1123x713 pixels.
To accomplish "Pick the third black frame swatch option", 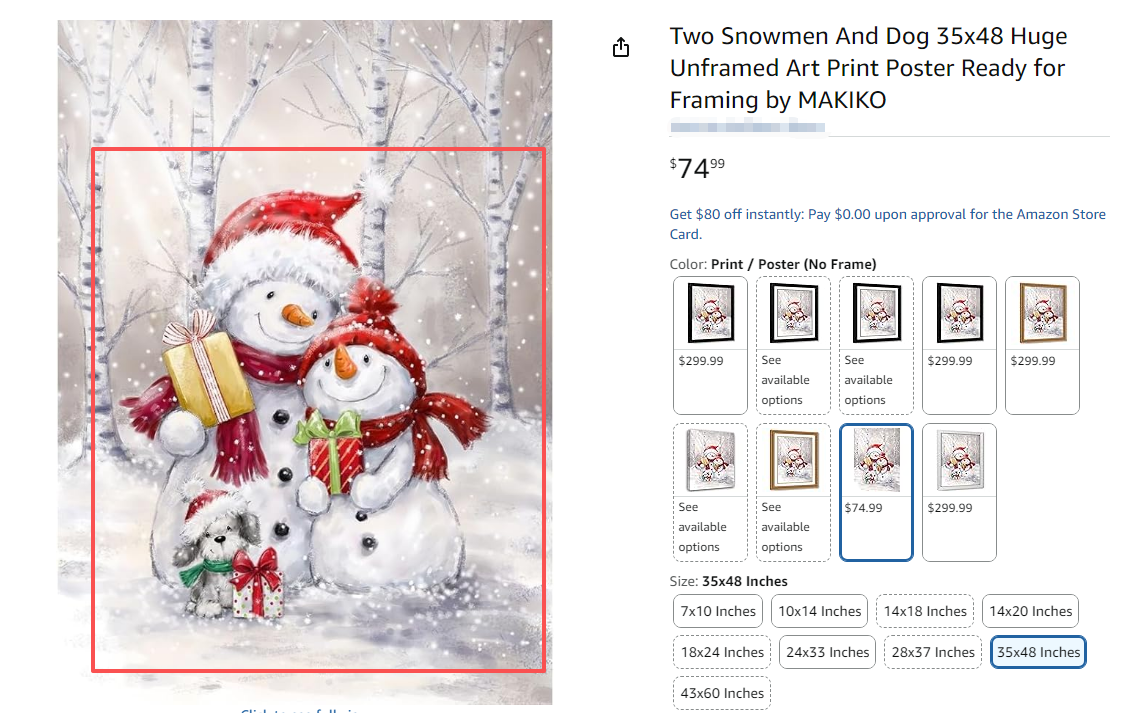I will pos(876,345).
